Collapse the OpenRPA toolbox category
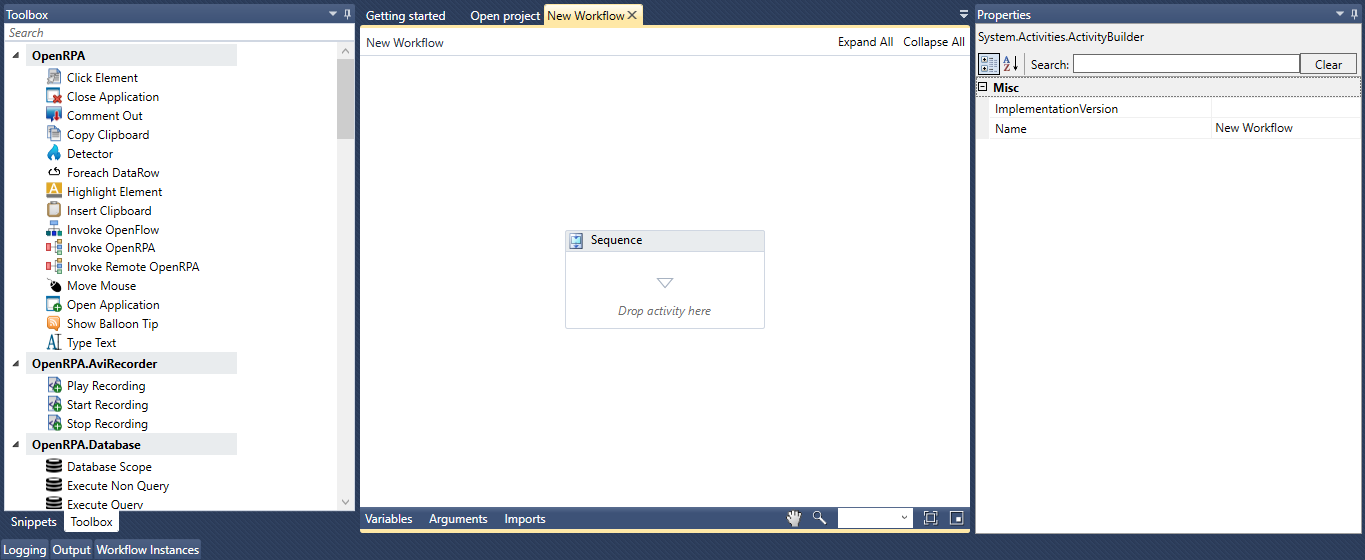 coord(16,56)
